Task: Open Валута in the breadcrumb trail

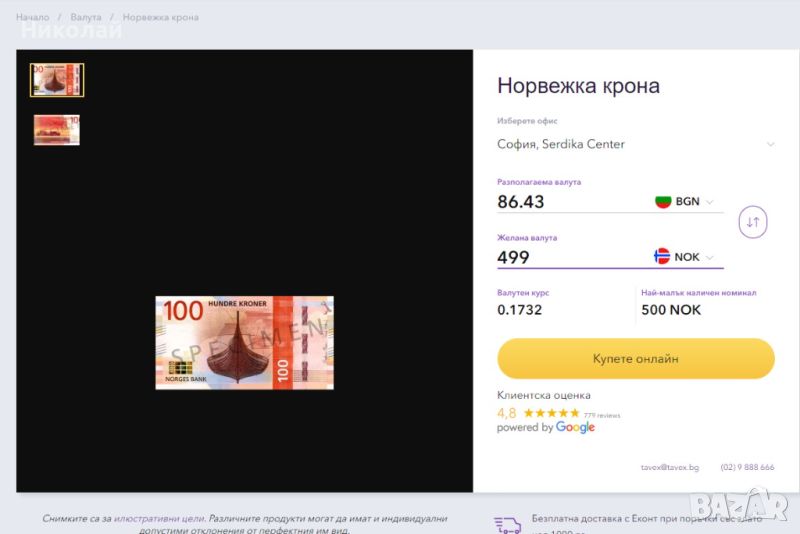Action: click(86, 17)
